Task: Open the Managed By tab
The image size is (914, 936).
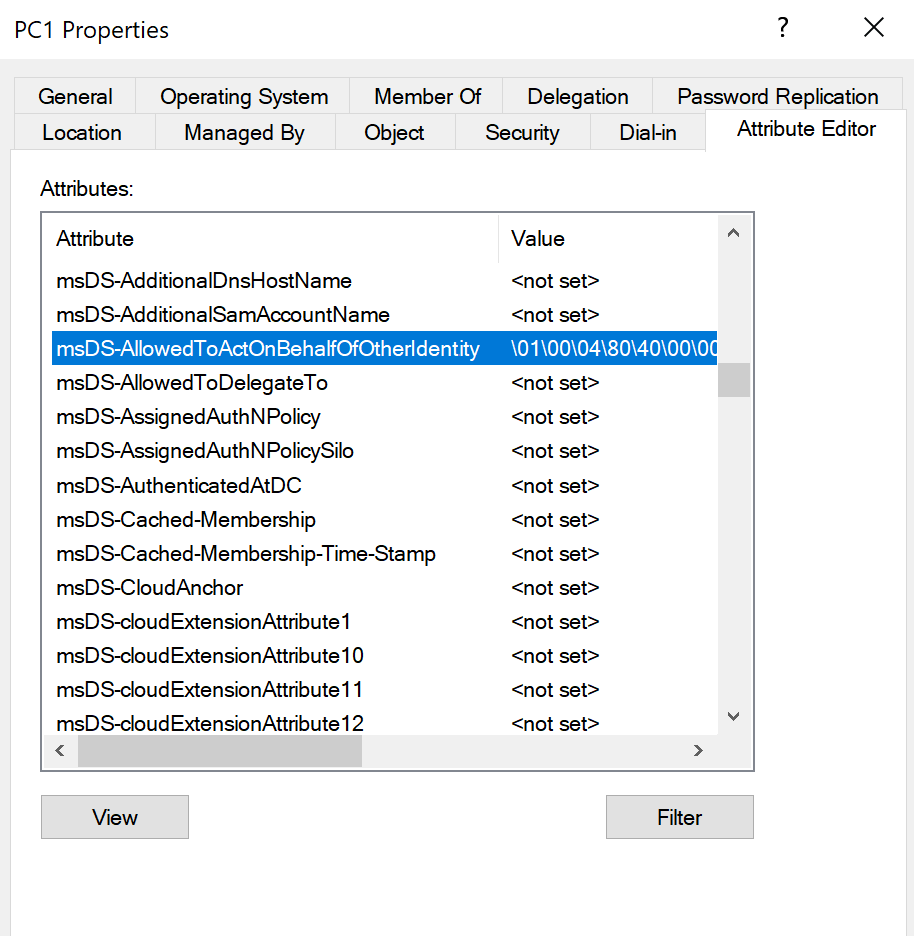Action: [244, 133]
